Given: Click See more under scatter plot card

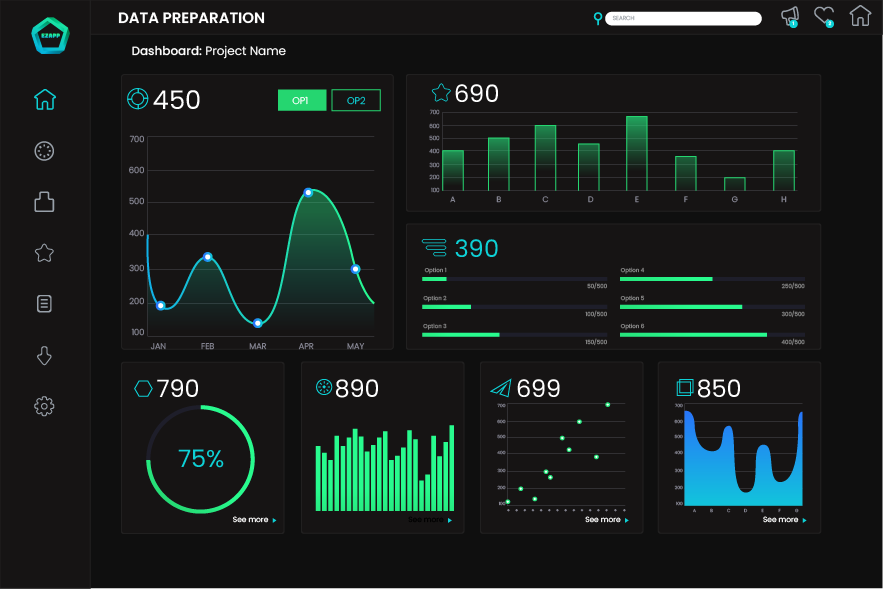Looking at the screenshot, I should [x=606, y=520].
